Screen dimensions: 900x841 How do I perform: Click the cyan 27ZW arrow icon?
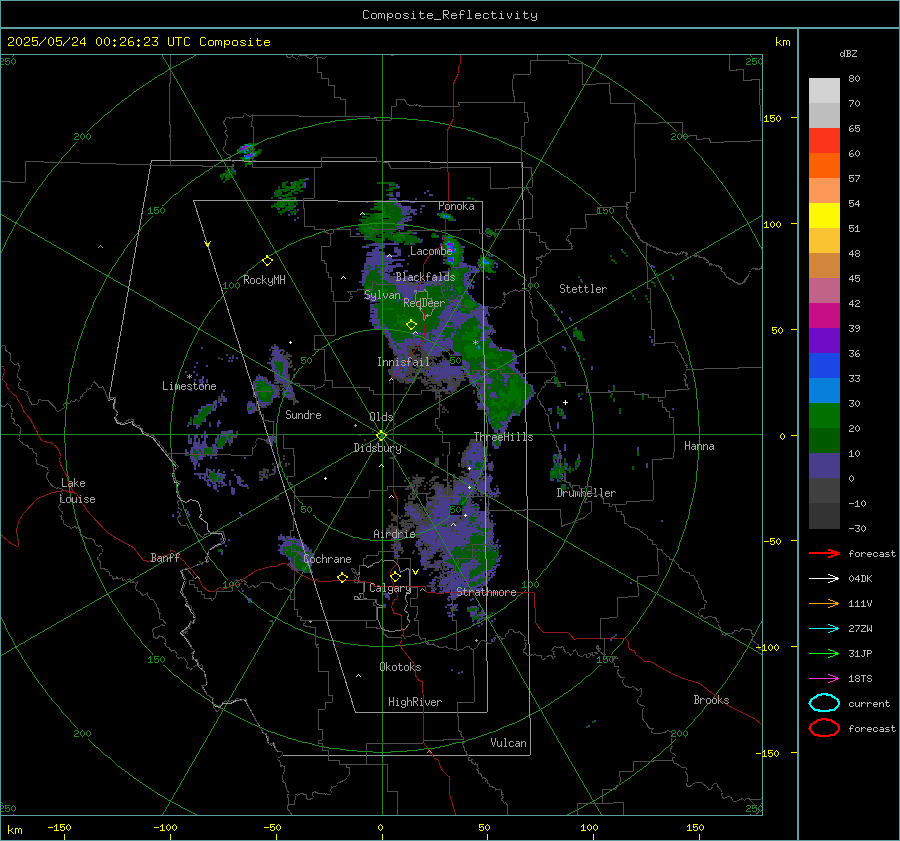(824, 629)
